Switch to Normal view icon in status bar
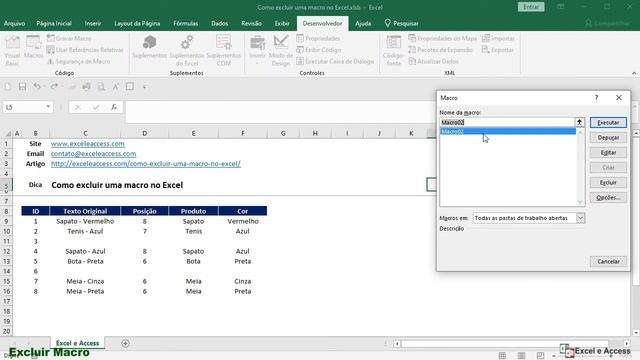Viewport: 640px width, 360px height. coord(502,356)
